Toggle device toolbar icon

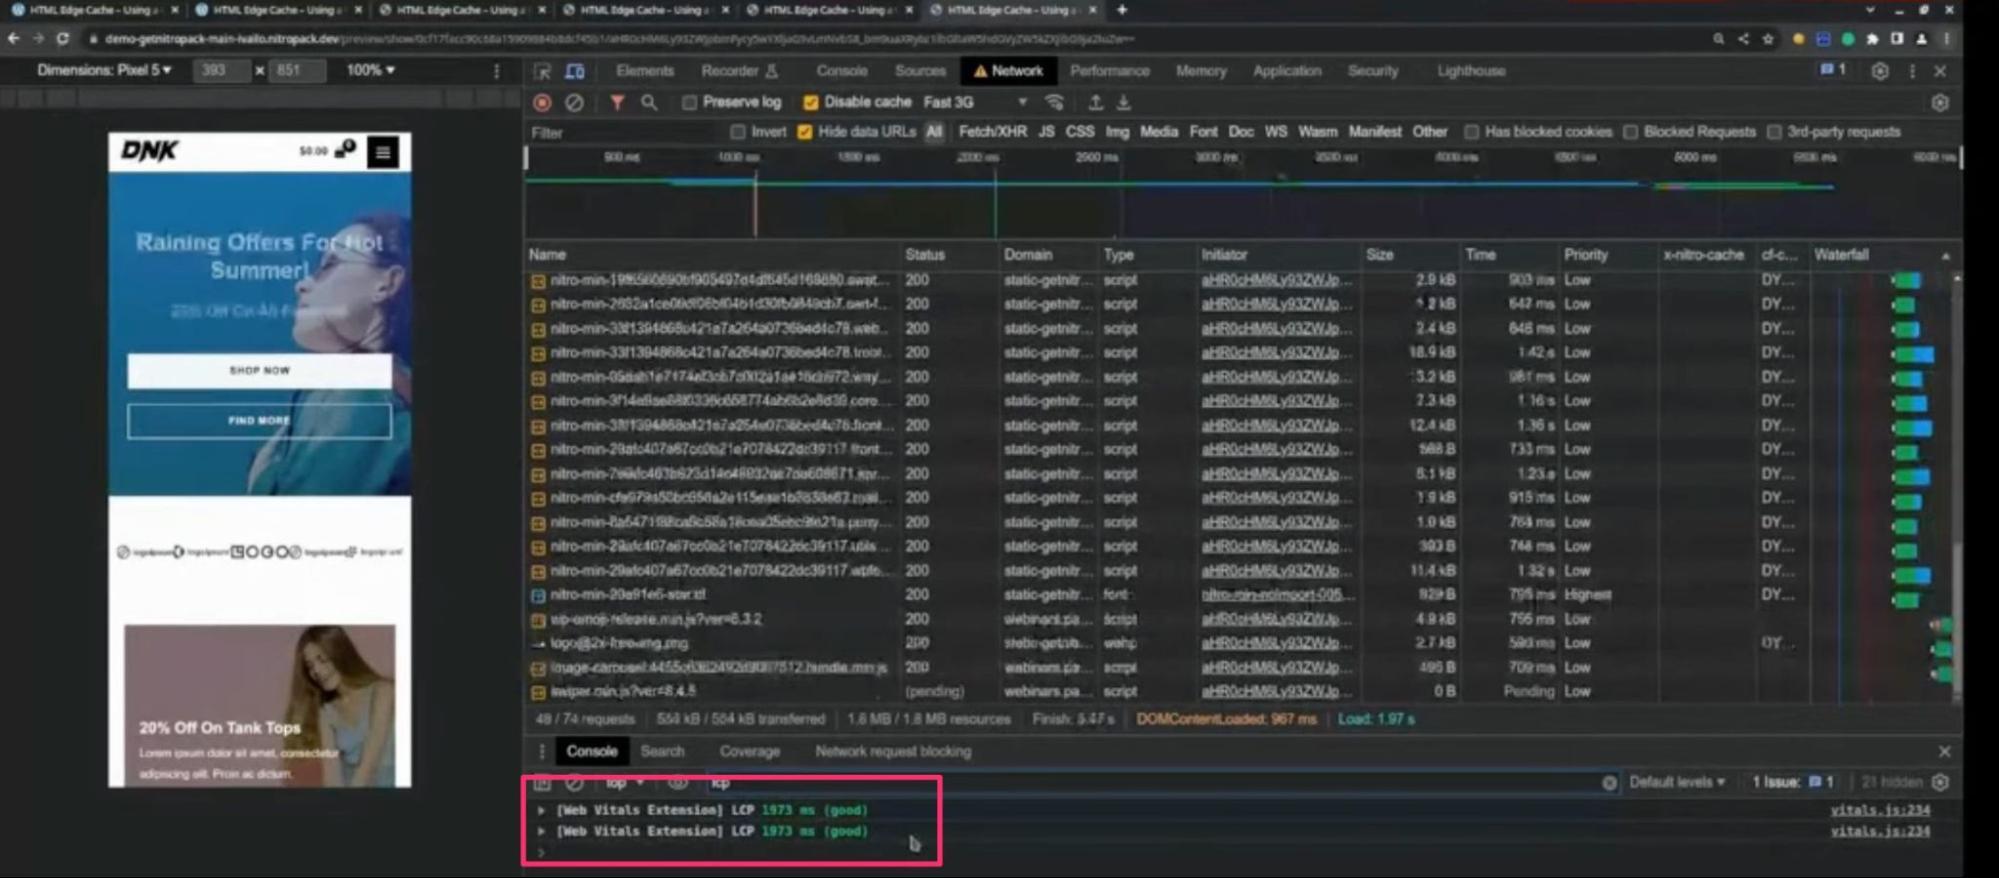coord(575,72)
